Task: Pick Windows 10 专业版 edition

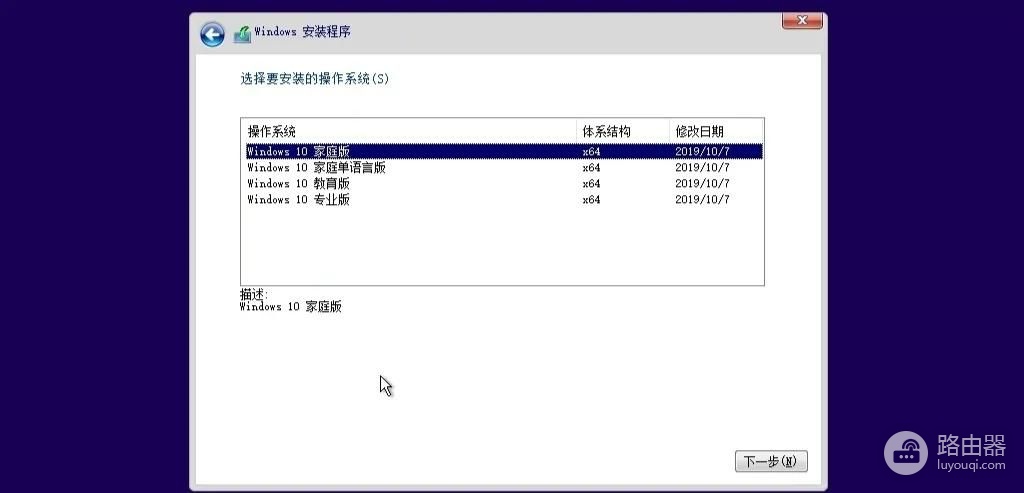Action: click(x=504, y=200)
